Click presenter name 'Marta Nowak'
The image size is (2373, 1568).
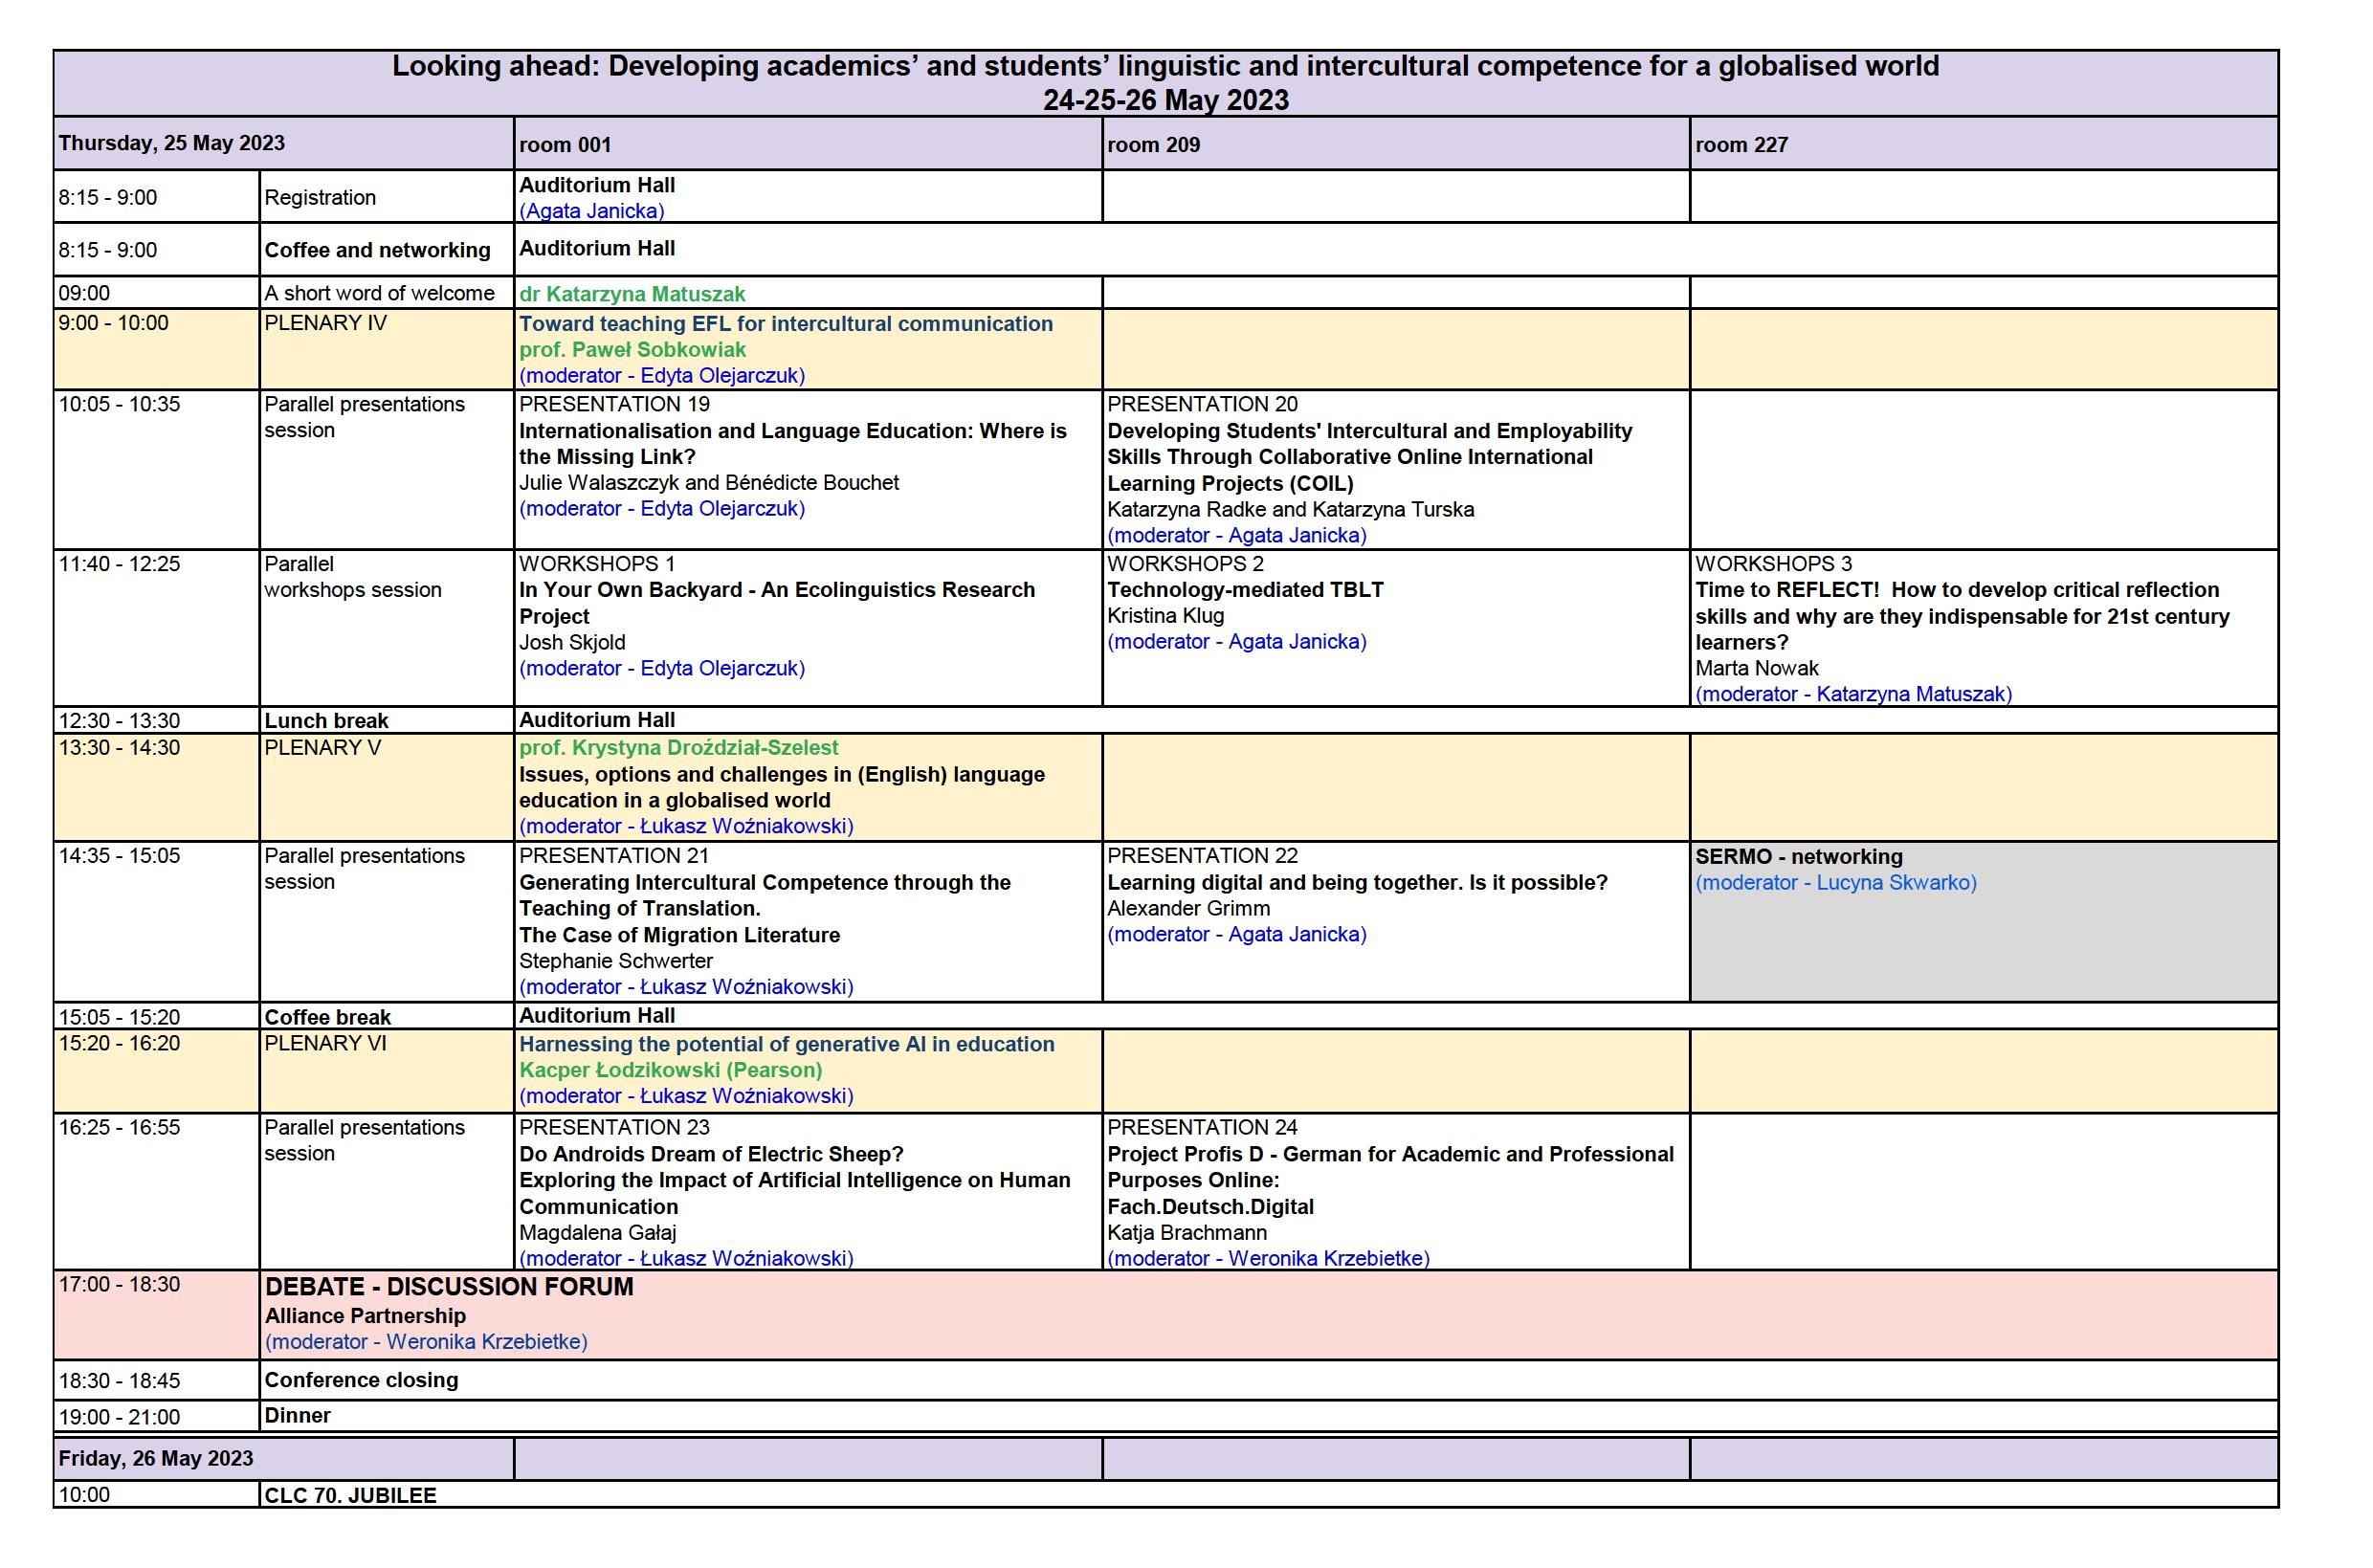coord(1757,668)
